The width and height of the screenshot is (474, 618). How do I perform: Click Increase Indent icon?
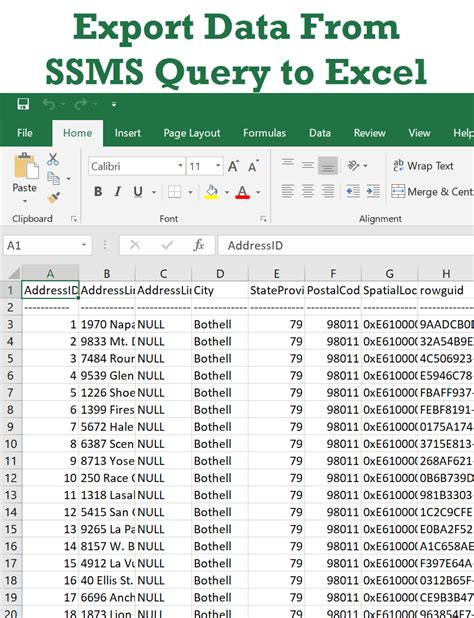pos(373,191)
